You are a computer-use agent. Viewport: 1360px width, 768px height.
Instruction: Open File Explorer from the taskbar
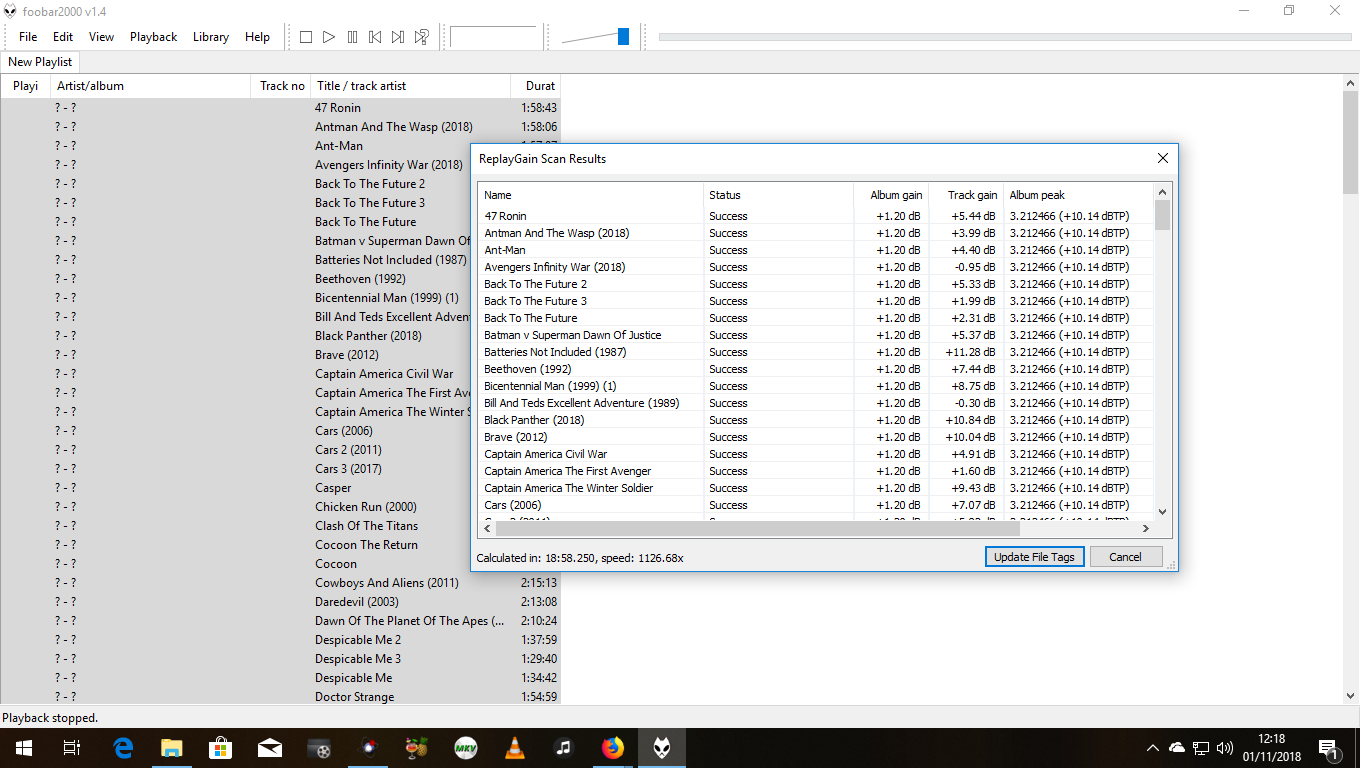[172, 748]
